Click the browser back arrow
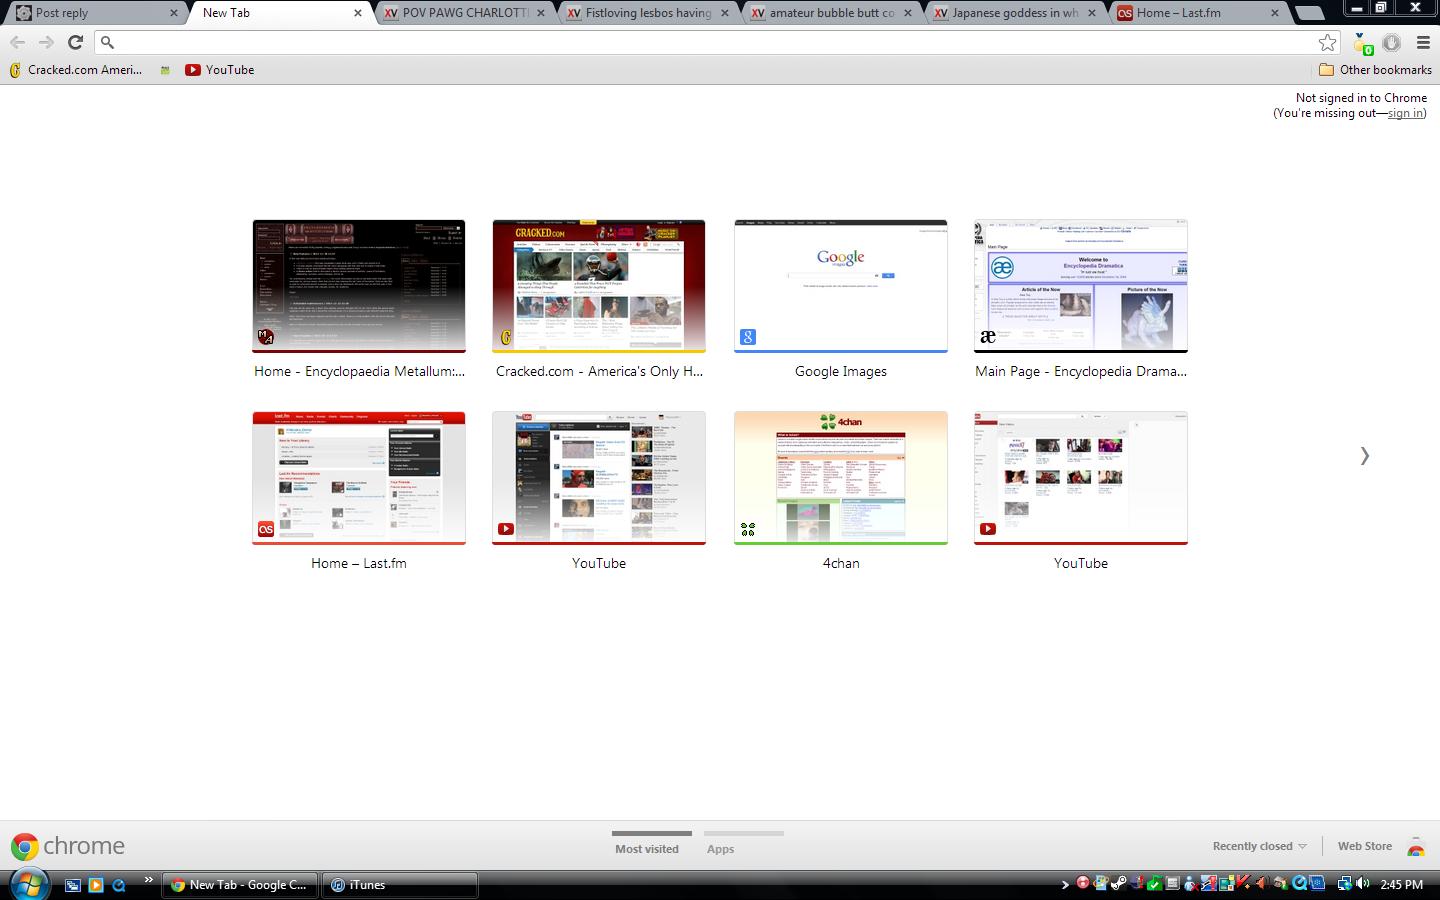Image resolution: width=1440 pixels, height=900 pixels. click(x=17, y=42)
